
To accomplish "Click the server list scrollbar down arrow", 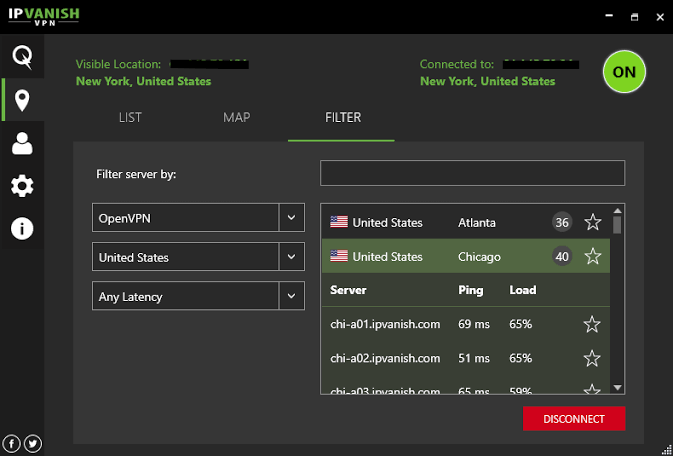I will [617, 387].
